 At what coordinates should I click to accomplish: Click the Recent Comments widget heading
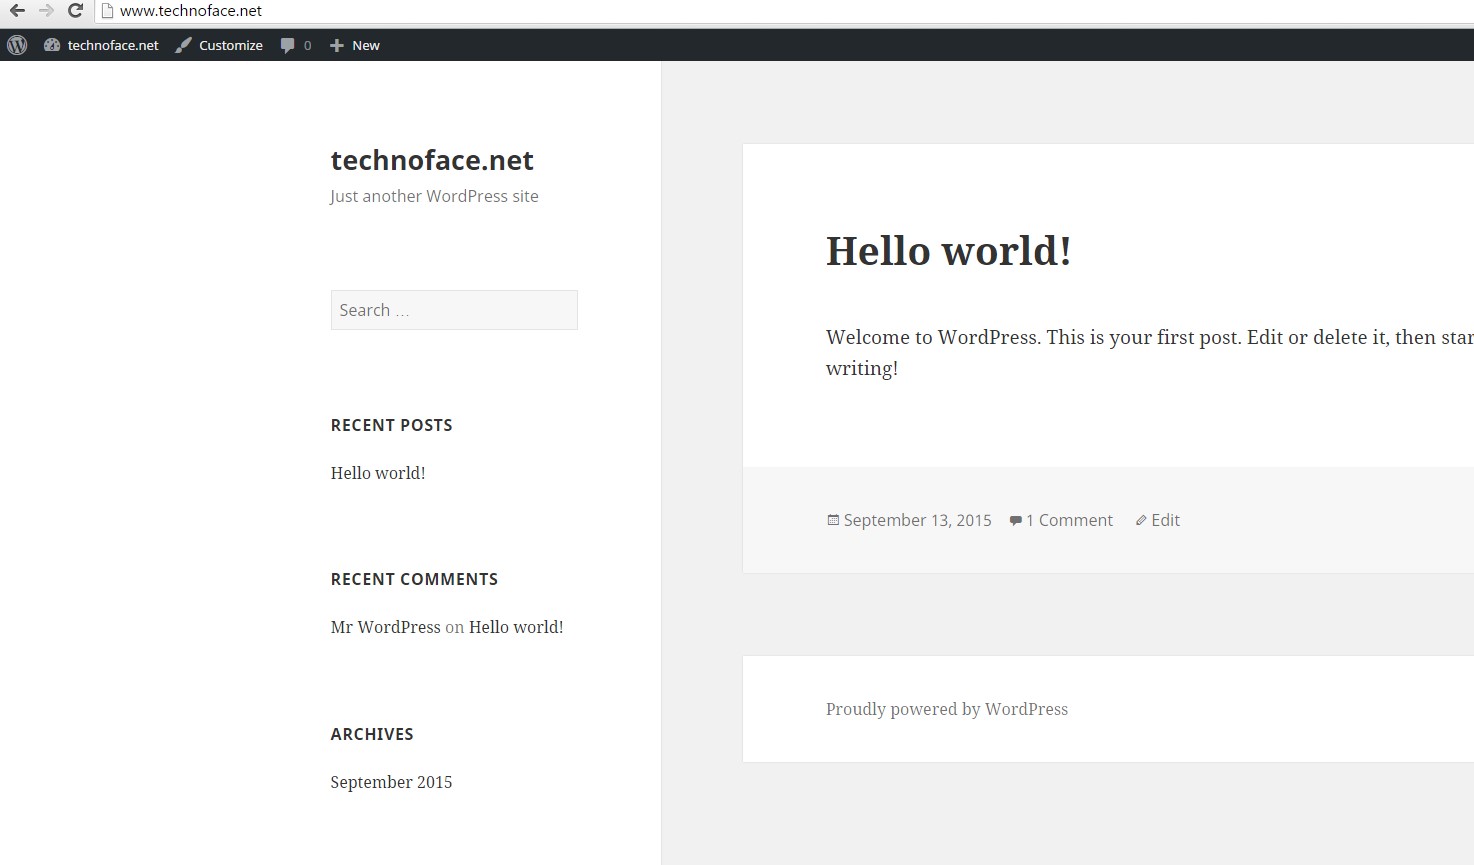click(414, 579)
